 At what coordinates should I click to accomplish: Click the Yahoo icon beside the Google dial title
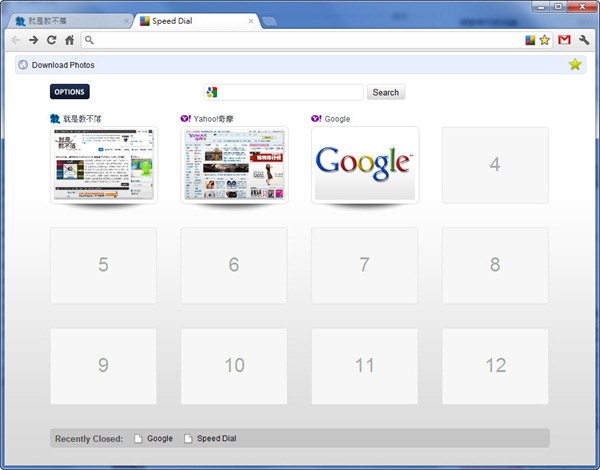316,118
